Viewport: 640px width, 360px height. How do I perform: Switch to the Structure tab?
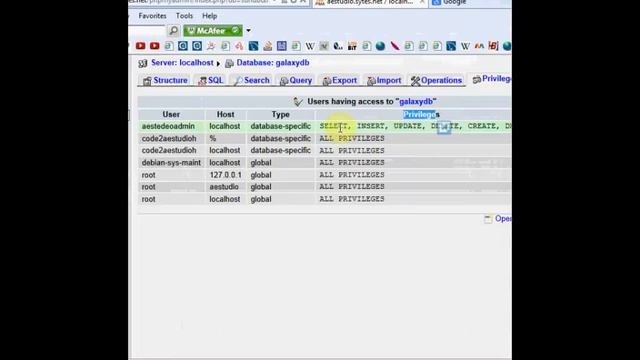pos(165,80)
